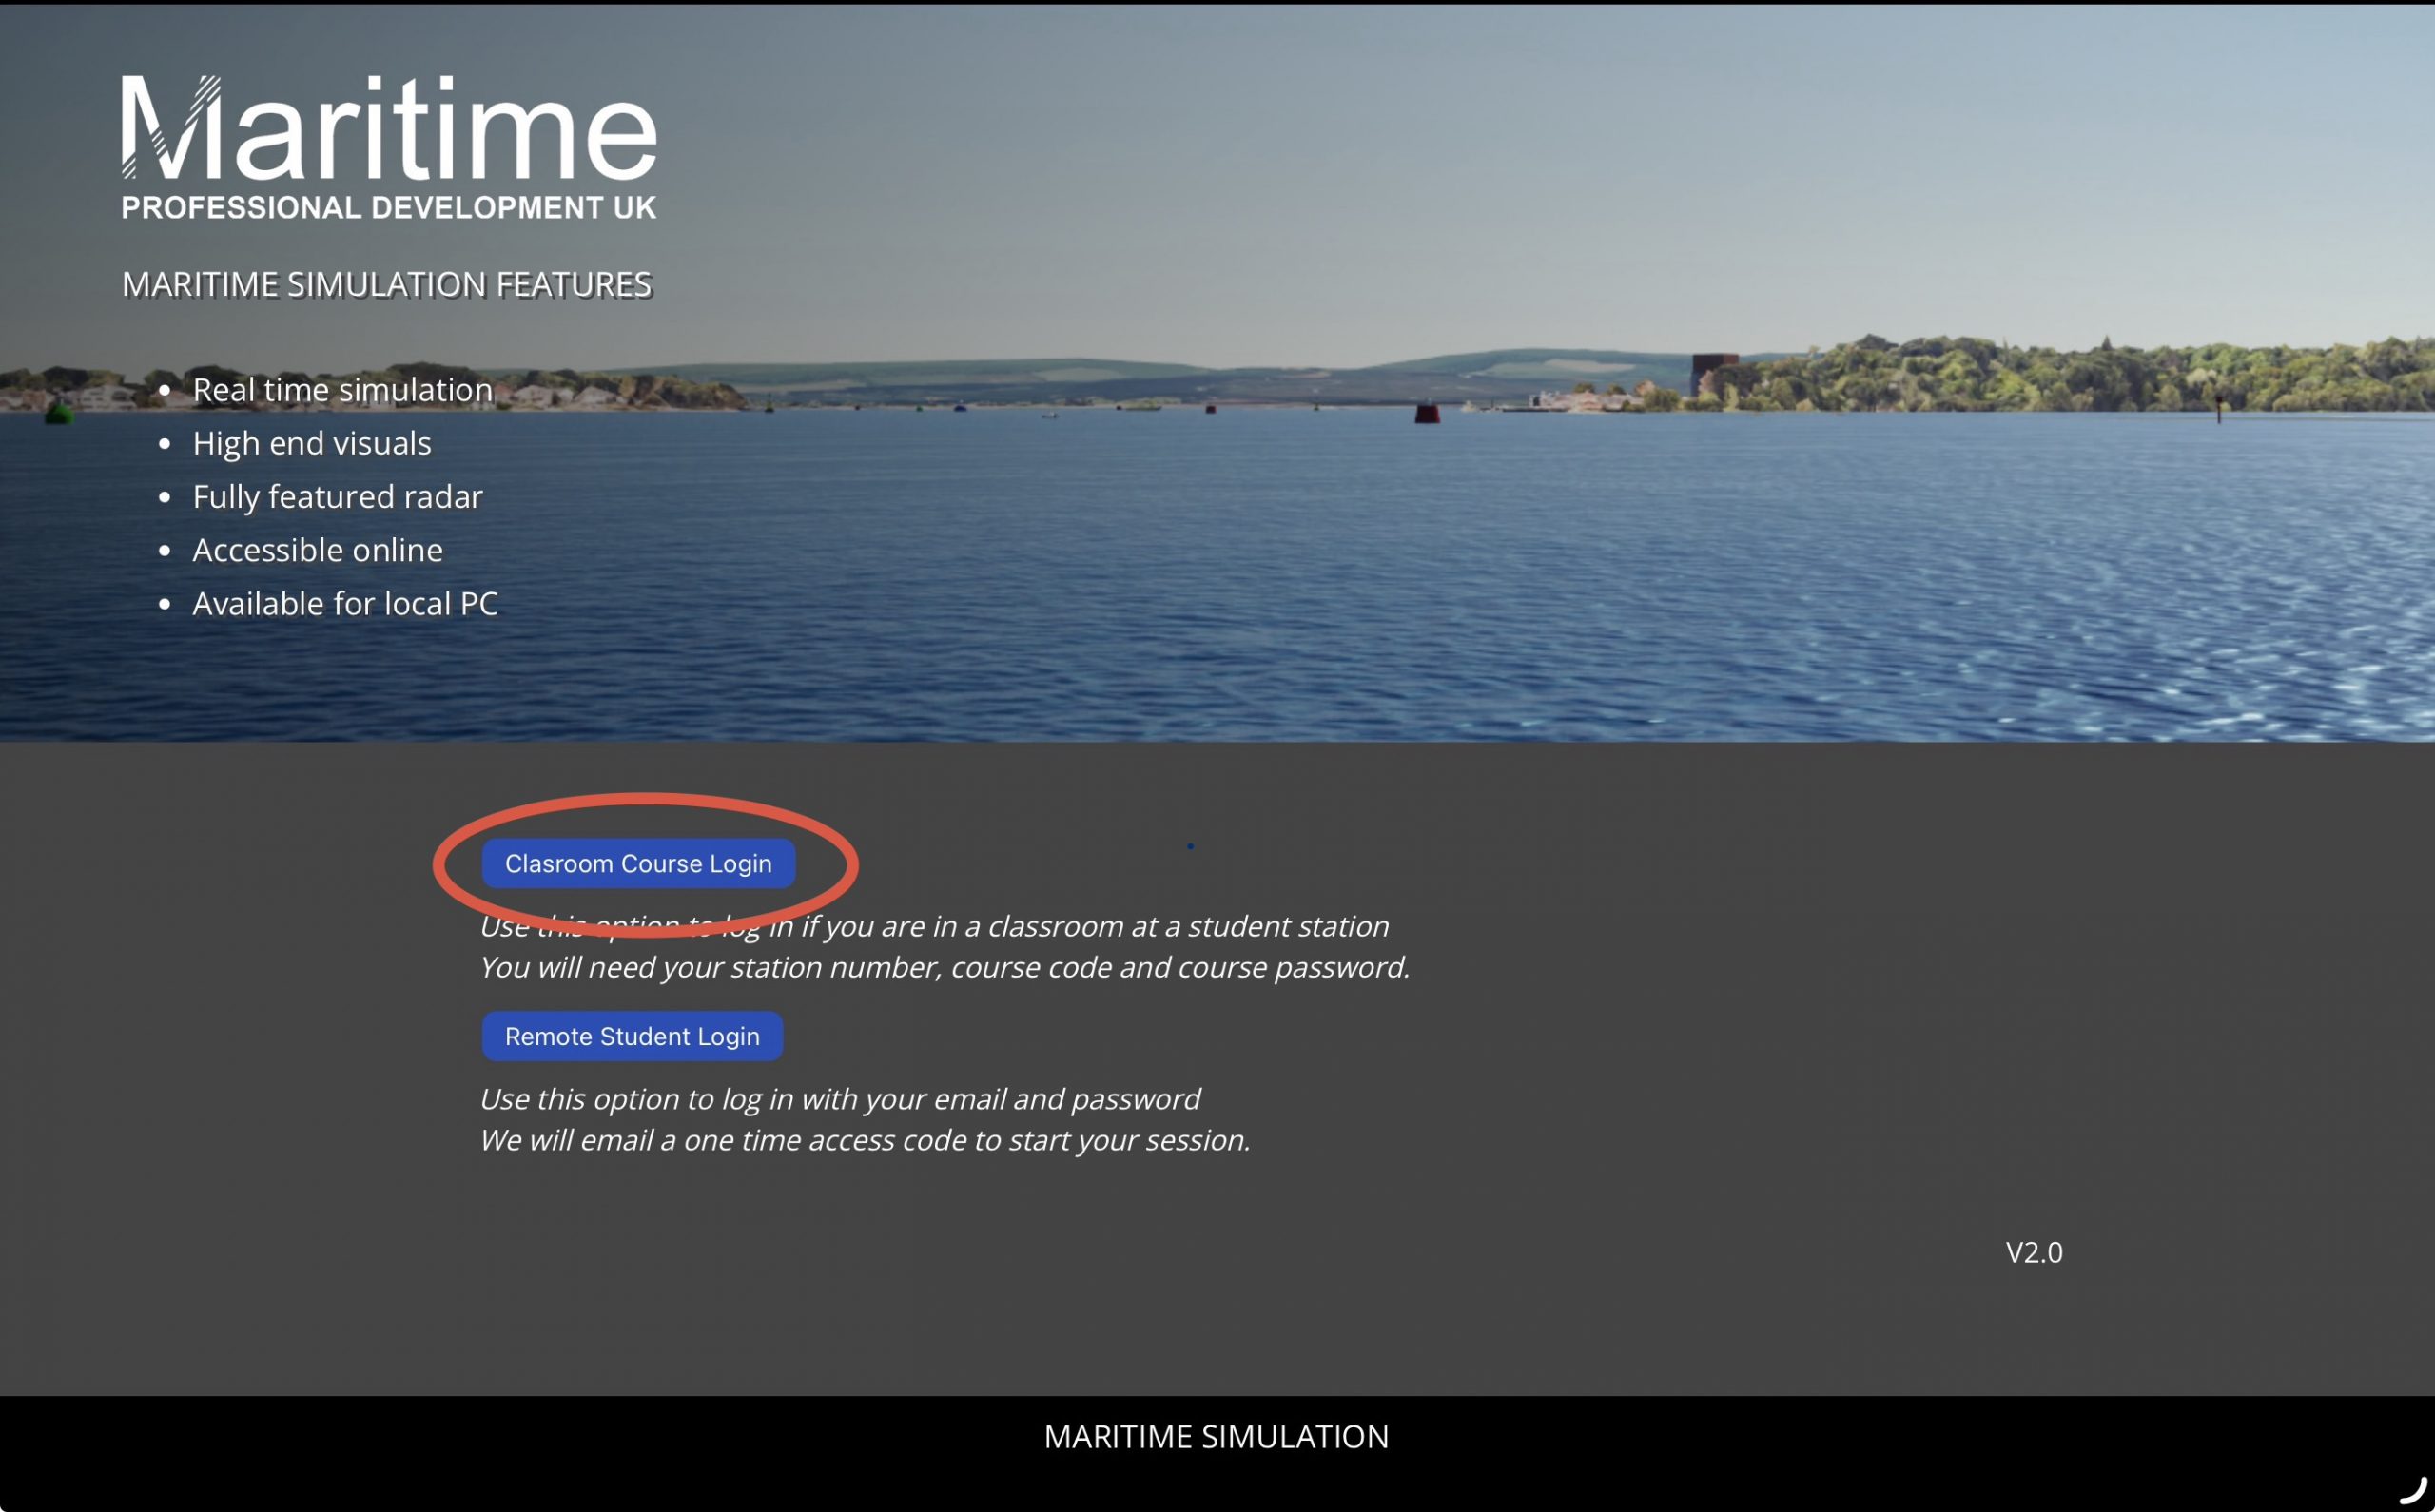Viewport: 2435px width, 1512px height.
Task: Select the Real time simulation bullet
Action: (342, 389)
